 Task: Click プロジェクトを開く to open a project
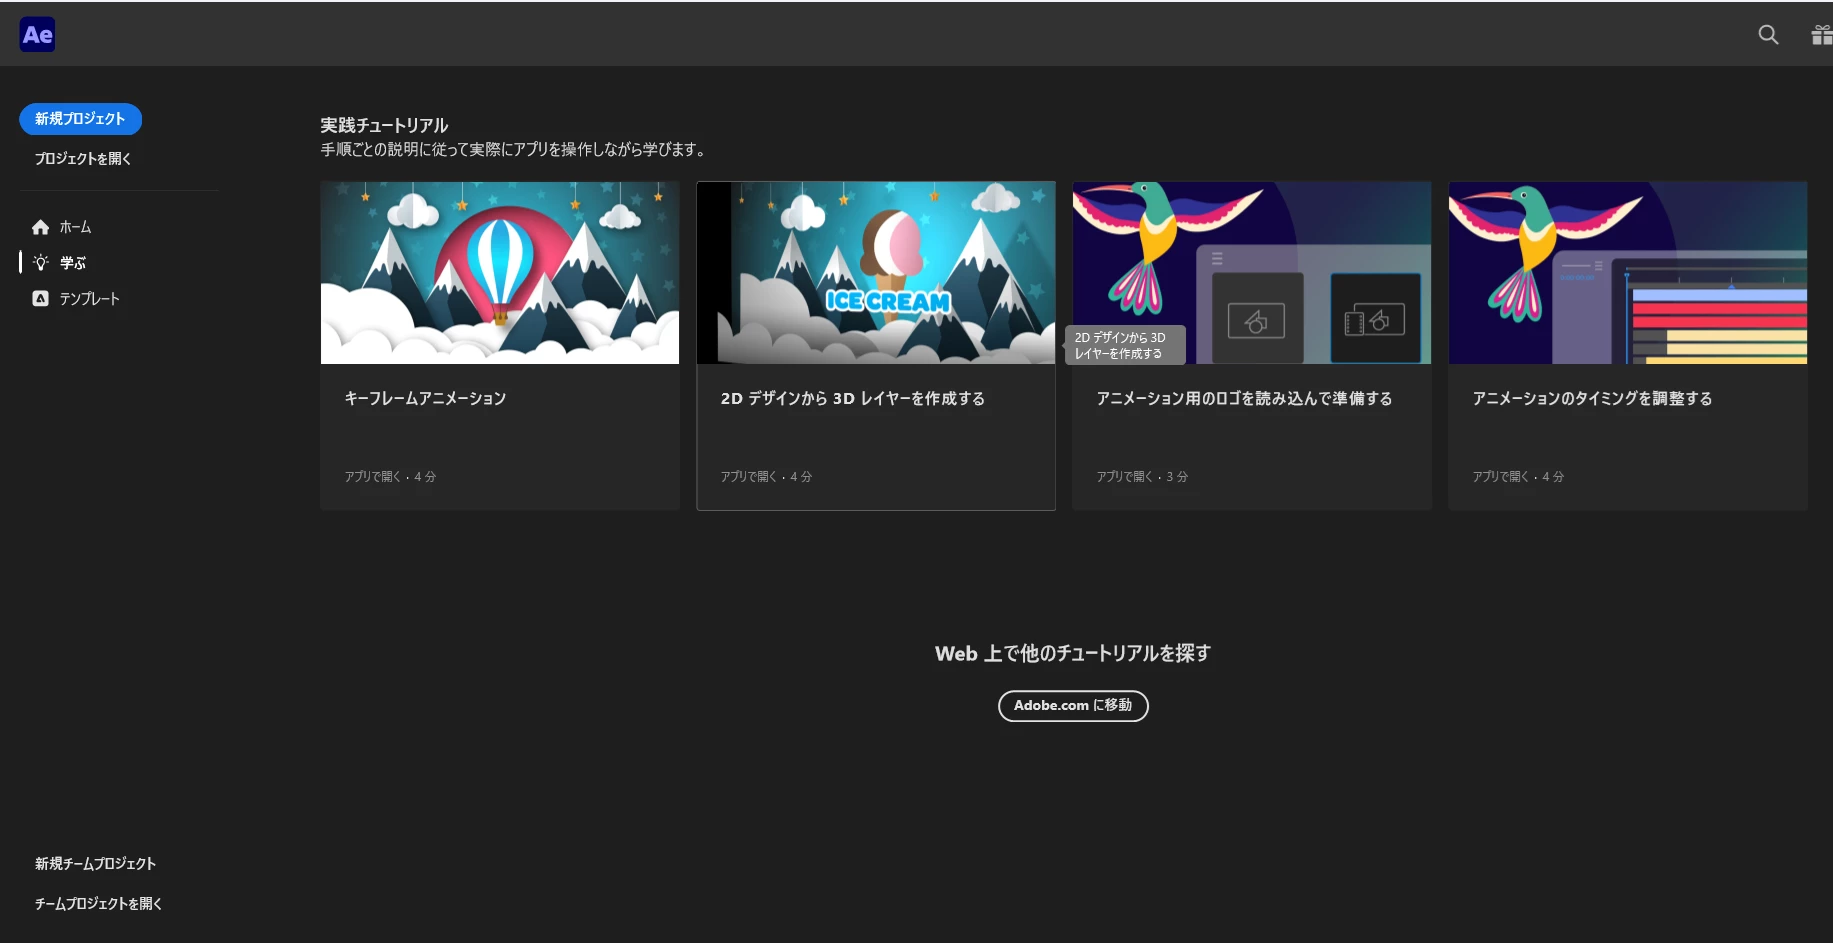(83, 159)
